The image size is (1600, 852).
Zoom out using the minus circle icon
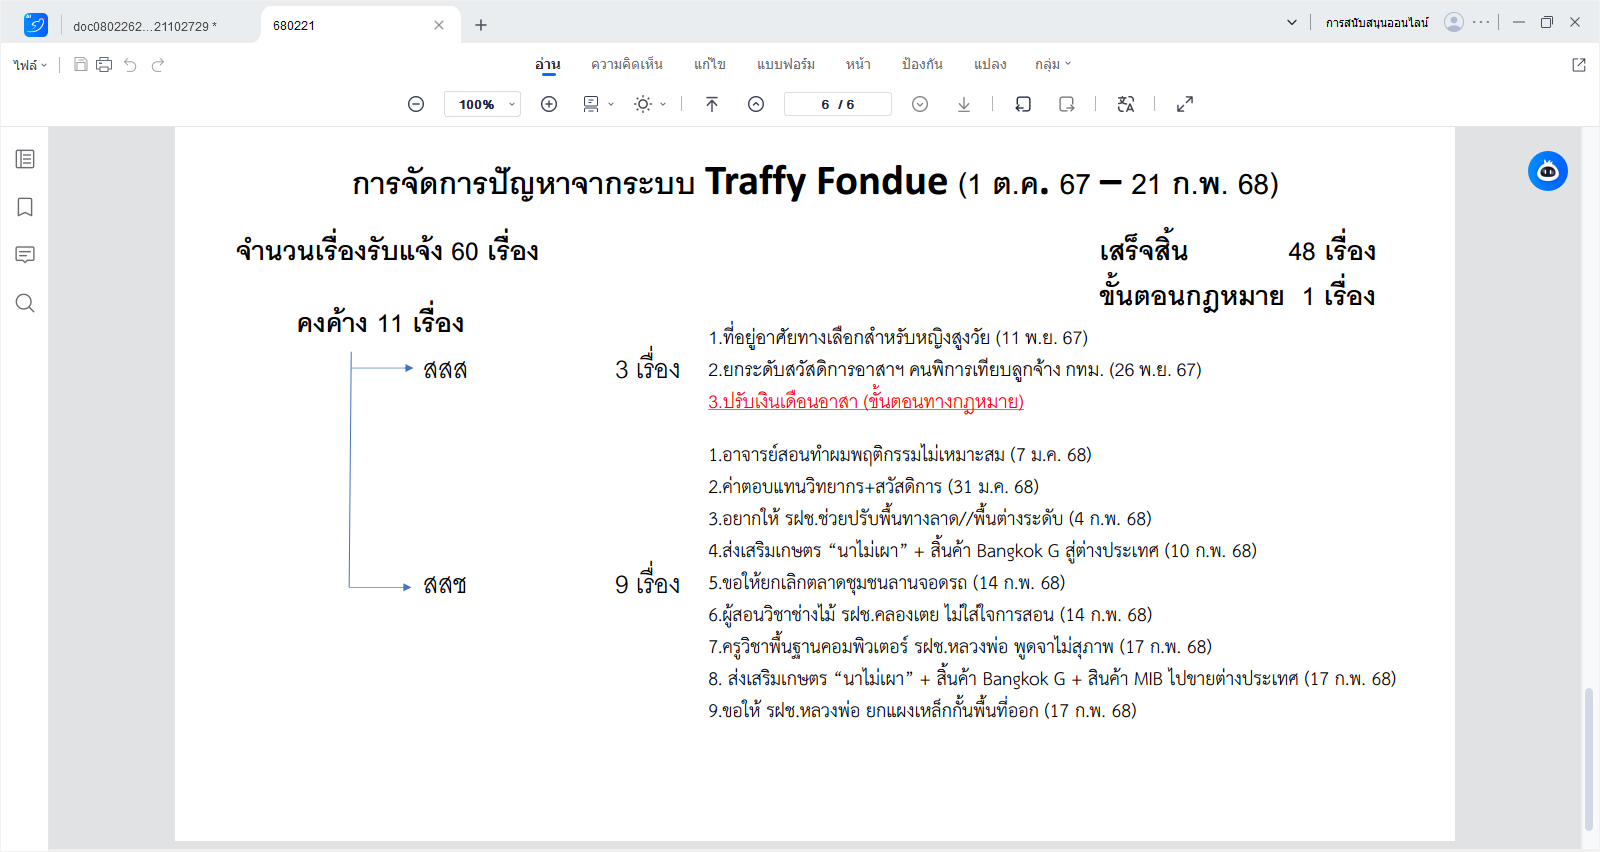tap(416, 104)
